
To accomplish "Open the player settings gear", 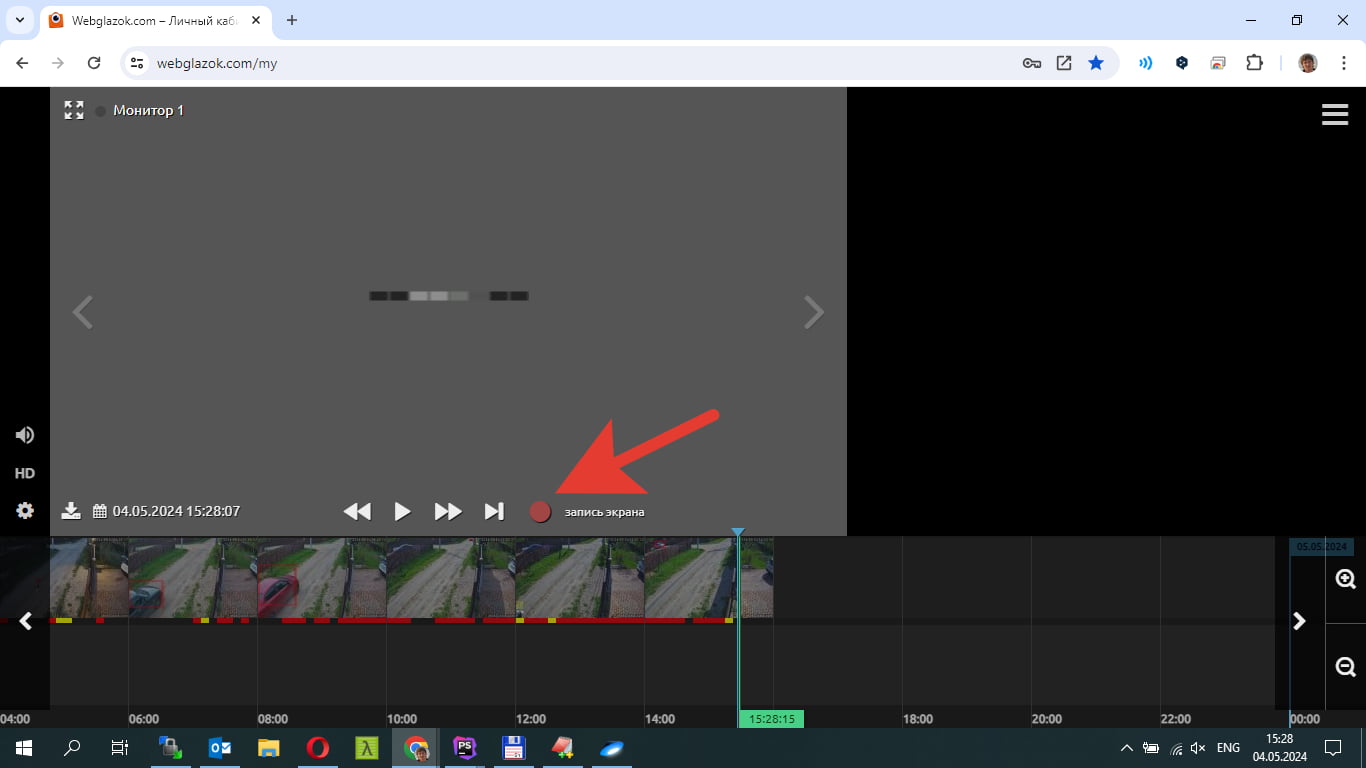I will pos(25,511).
